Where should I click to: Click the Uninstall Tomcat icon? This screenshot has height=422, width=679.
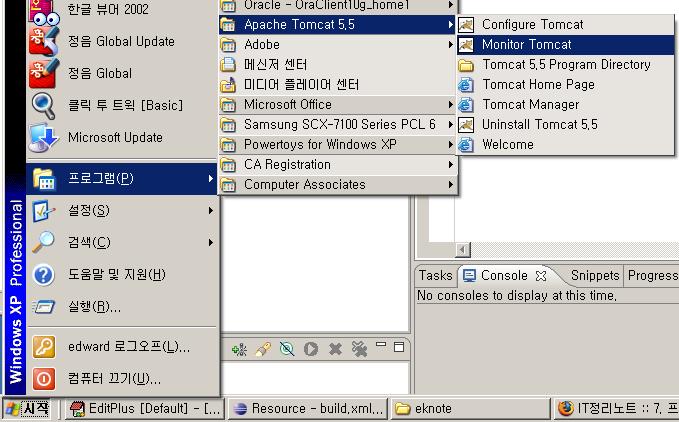[466, 125]
